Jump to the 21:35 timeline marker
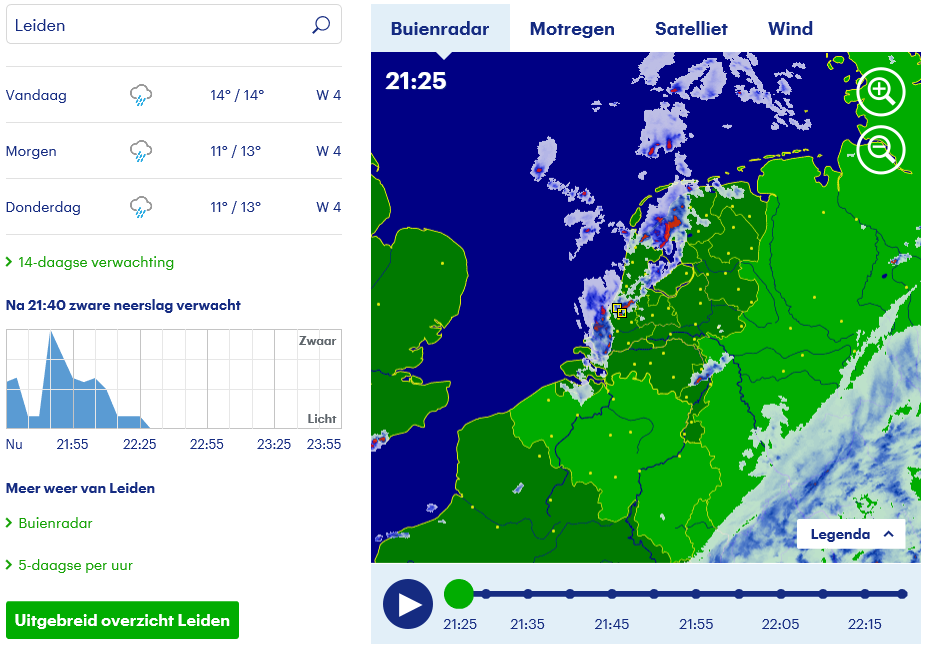926x650 pixels. (527, 594)
